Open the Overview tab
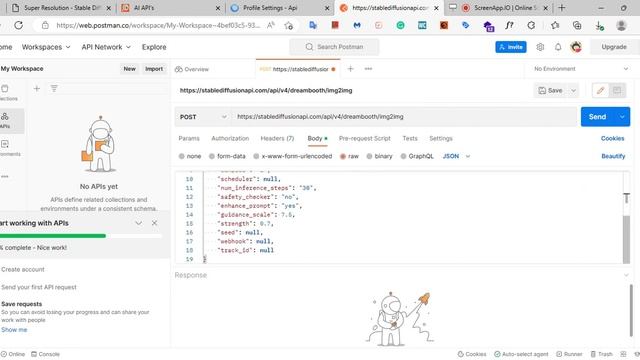This screenshot has width=640, height=360. coord(192,69)
